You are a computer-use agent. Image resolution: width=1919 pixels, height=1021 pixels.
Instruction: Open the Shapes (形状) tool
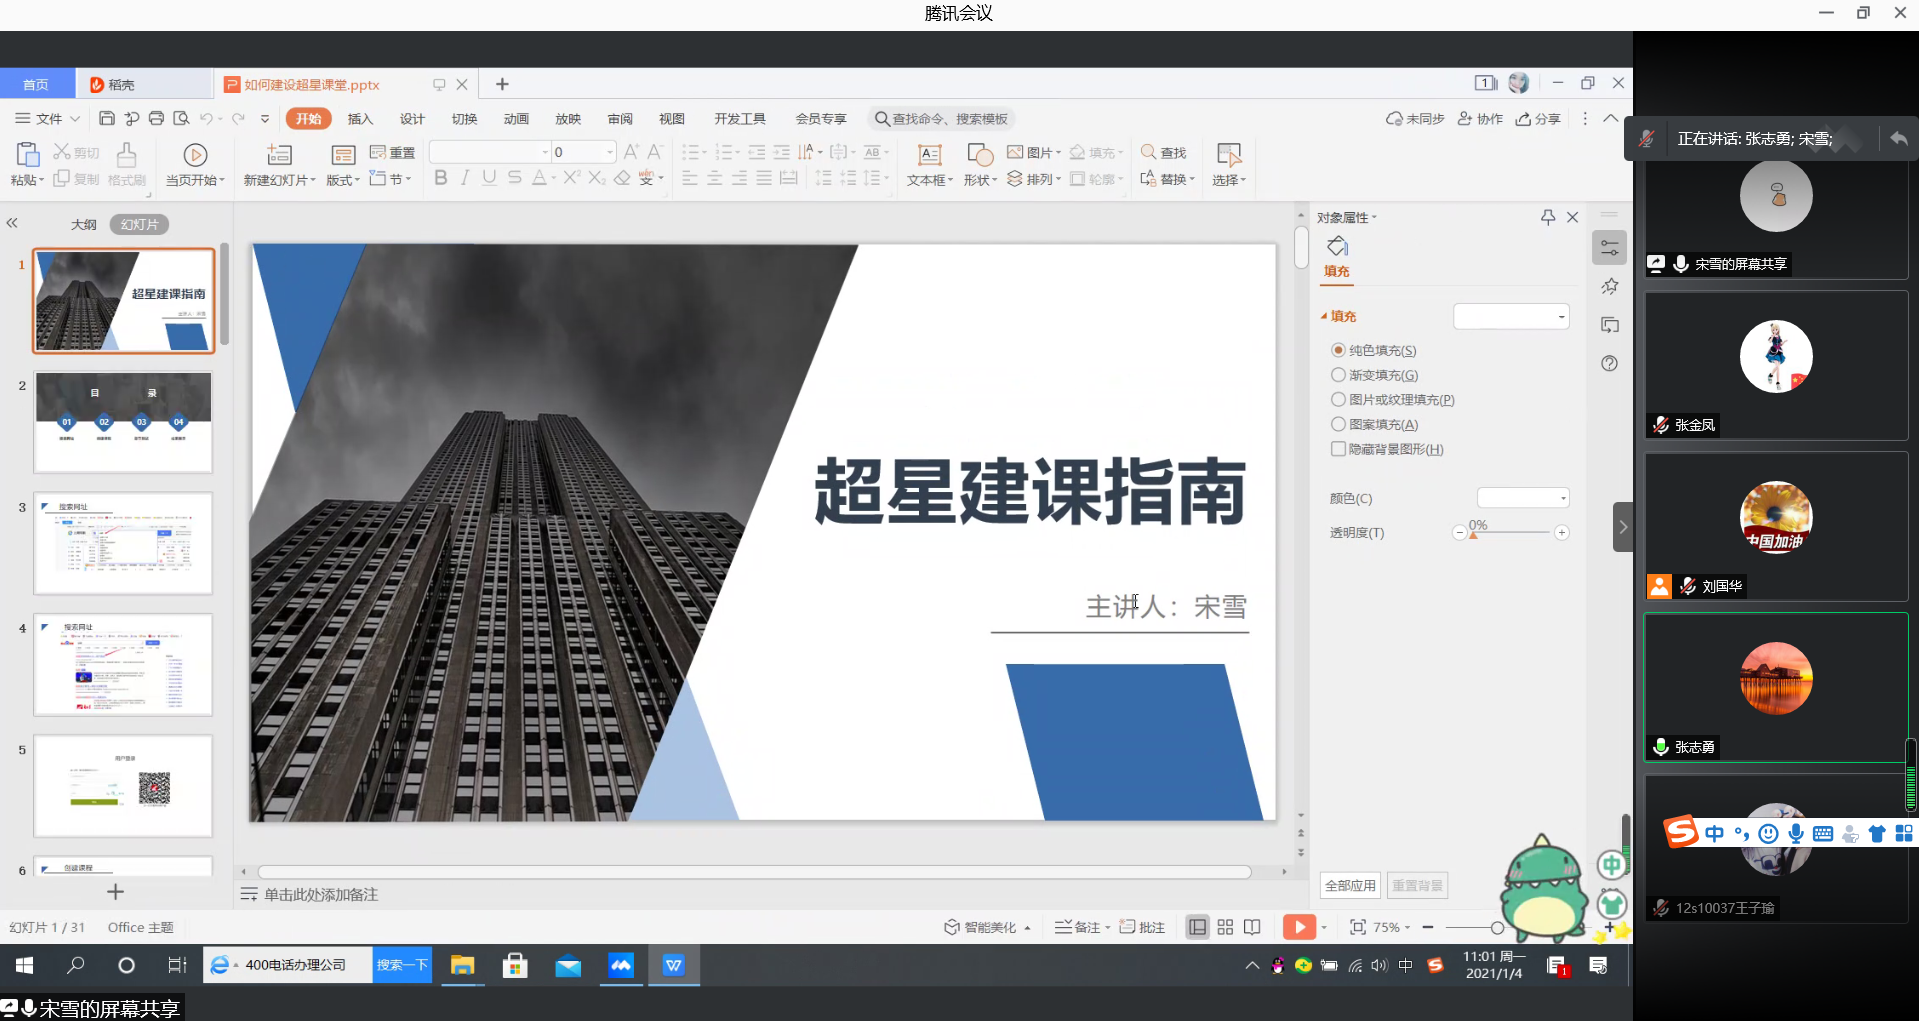coord(979,155)
